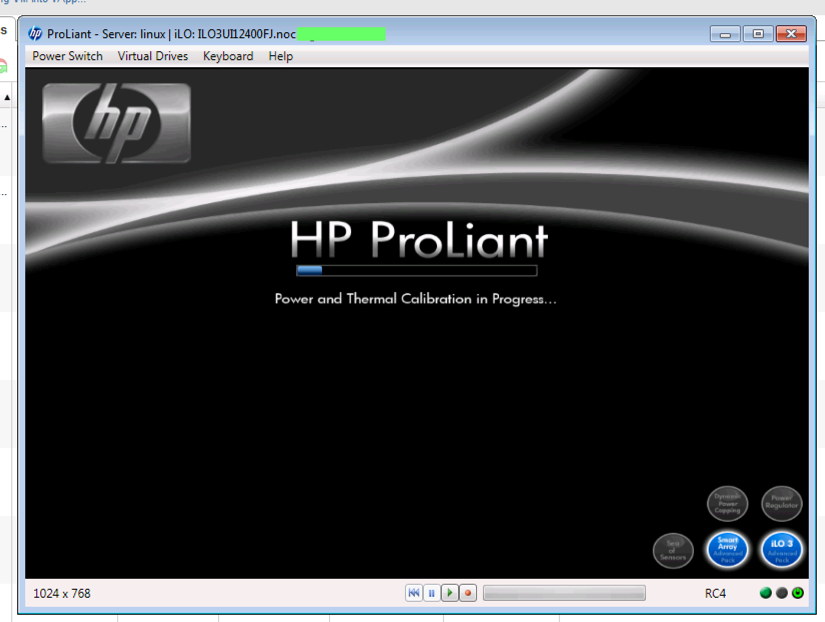Viewport: 825px width, 622px height.
Task: Click the Dynamic Power Capping badge
Action: [727, 504]
